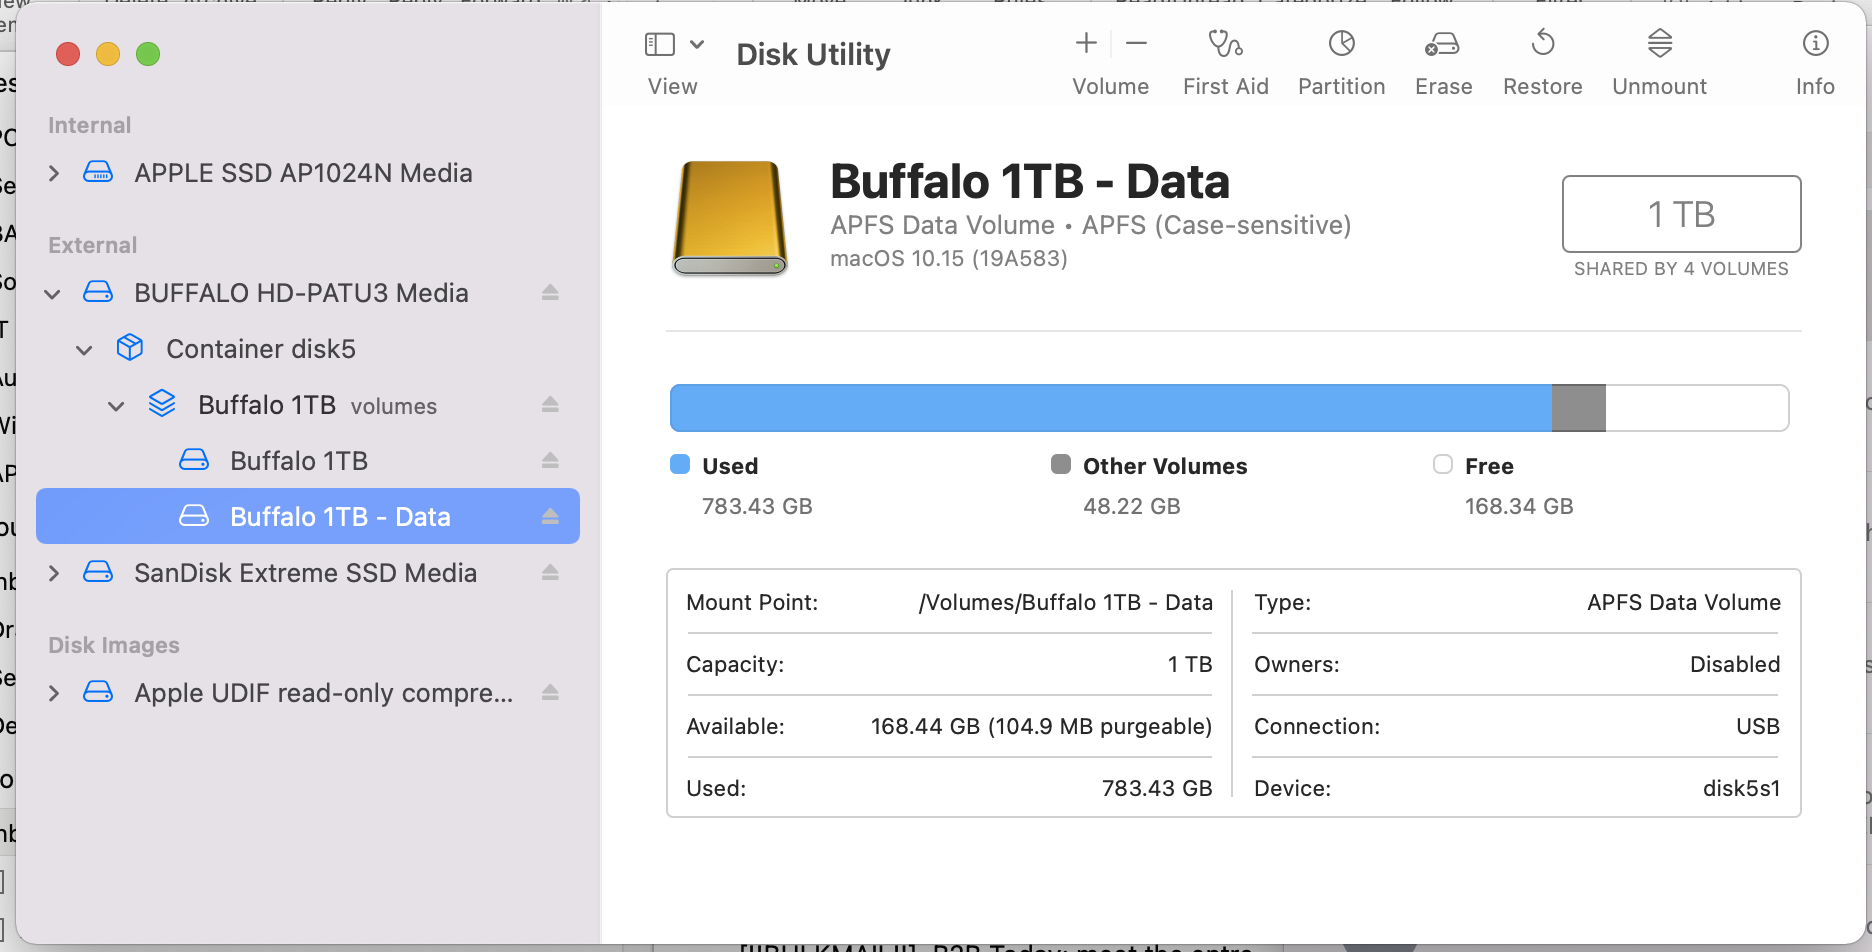
Task: Eject SanDisk Extreme SSD Media
Action: 550,572
